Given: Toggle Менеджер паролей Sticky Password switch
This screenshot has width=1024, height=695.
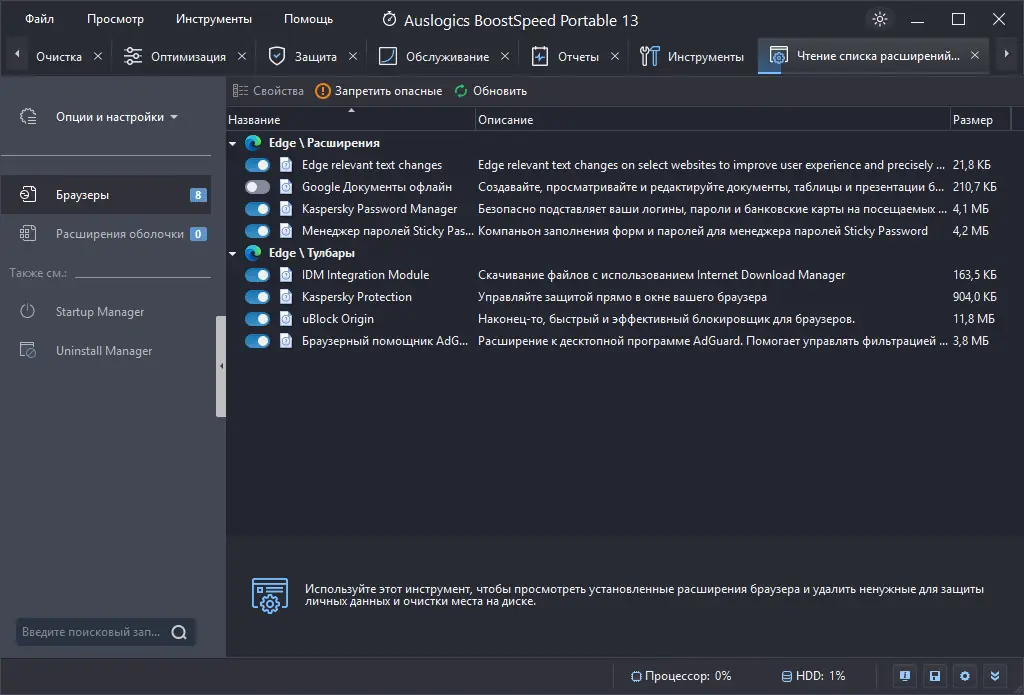Looking at the screenshot, I should pyautogui.click(x=257, y=231).
